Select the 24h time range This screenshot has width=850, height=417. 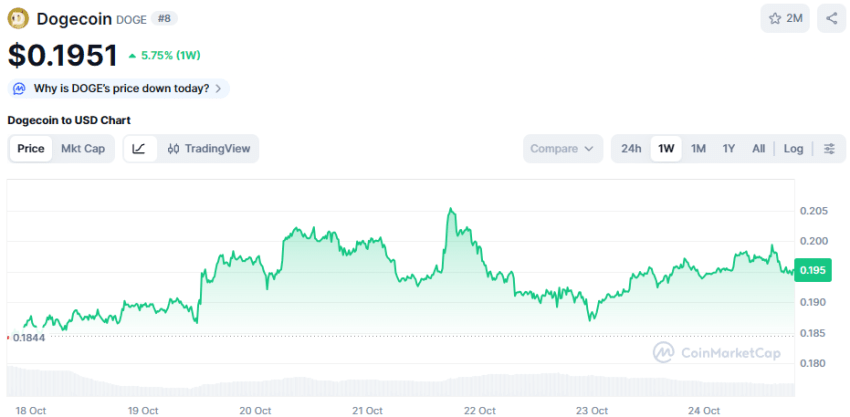point(631,149)
